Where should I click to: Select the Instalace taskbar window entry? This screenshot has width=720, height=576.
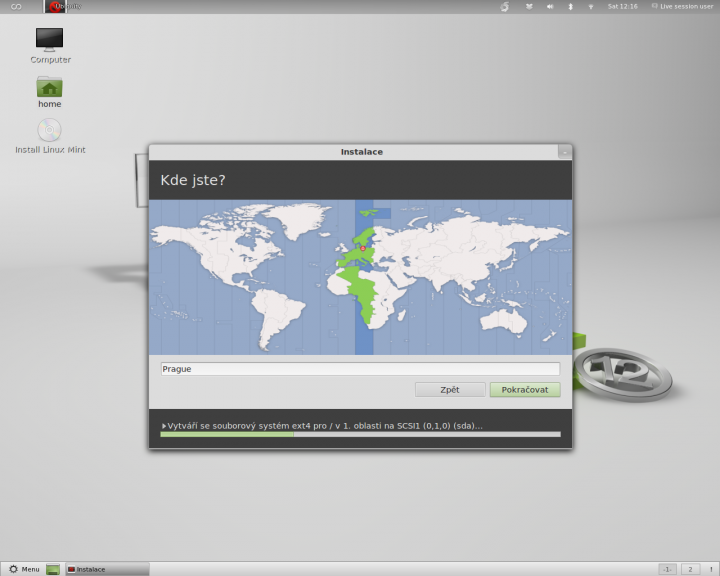tap(107, 569)
